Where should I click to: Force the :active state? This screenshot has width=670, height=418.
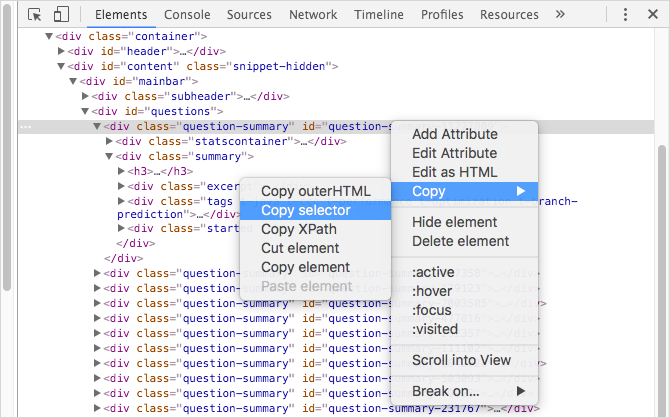(464, 272)
